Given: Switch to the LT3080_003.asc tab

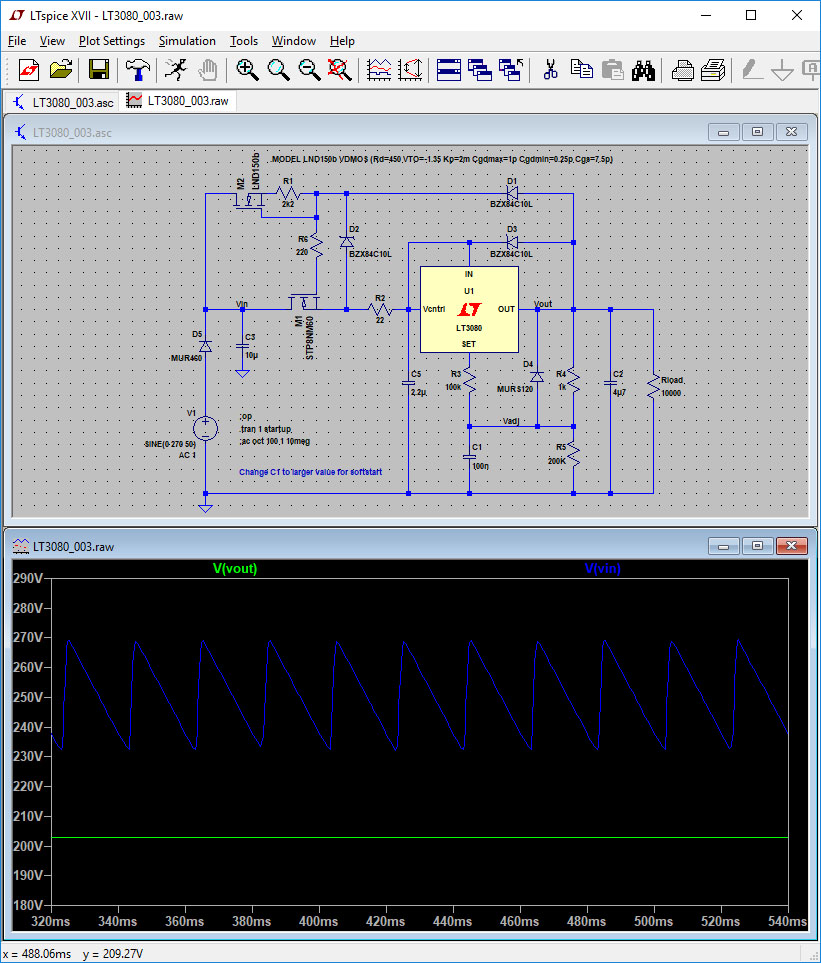Looking at the screenshot, I should tap(63, 103).
